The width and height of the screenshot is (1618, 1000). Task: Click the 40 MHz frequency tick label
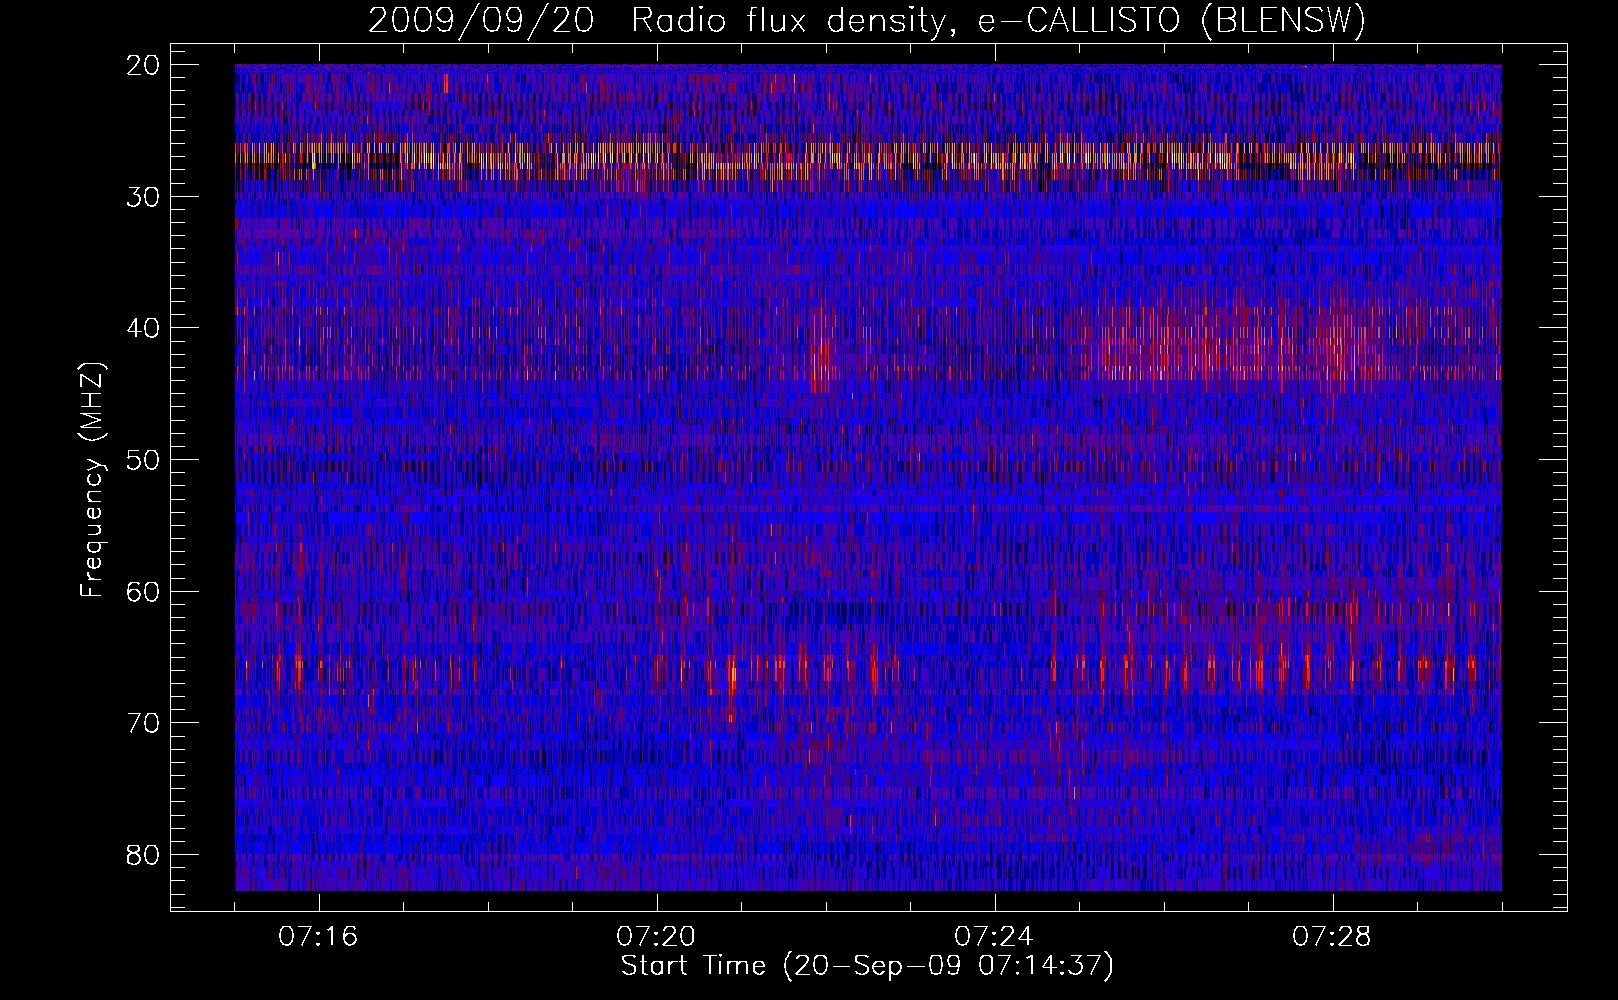pyautogui.click(x=144, y=328)
